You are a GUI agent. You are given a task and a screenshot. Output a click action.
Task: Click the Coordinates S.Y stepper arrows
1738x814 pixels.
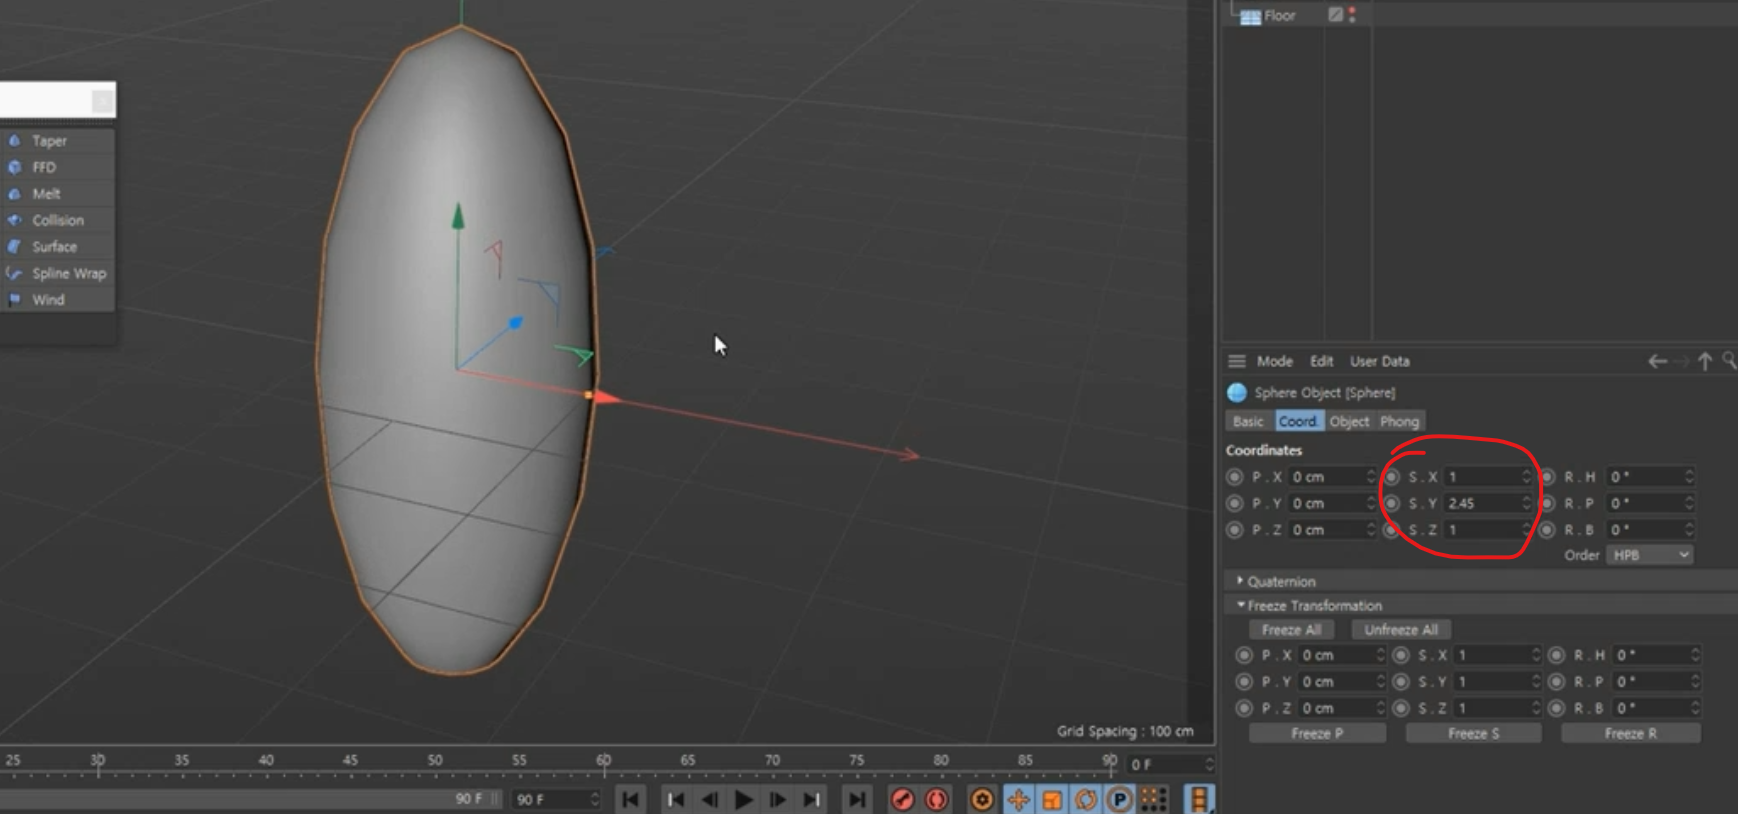point(1526,503)
